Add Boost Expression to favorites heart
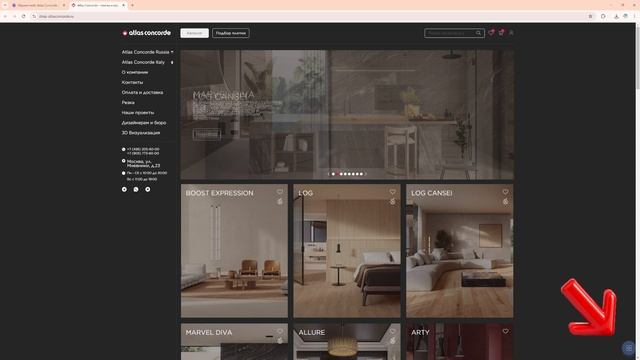The image size is (640, 360). pyautogui.click(x=280, y=192)
